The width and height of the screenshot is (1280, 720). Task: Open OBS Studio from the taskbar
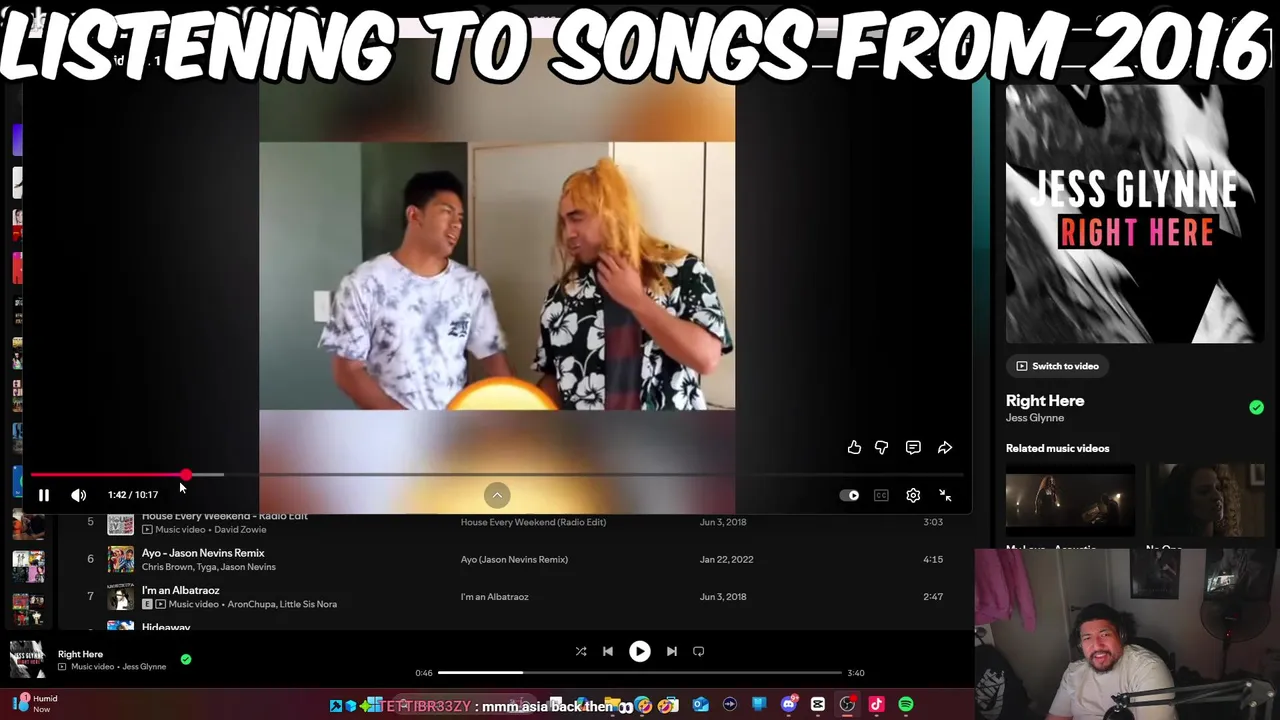847,705
